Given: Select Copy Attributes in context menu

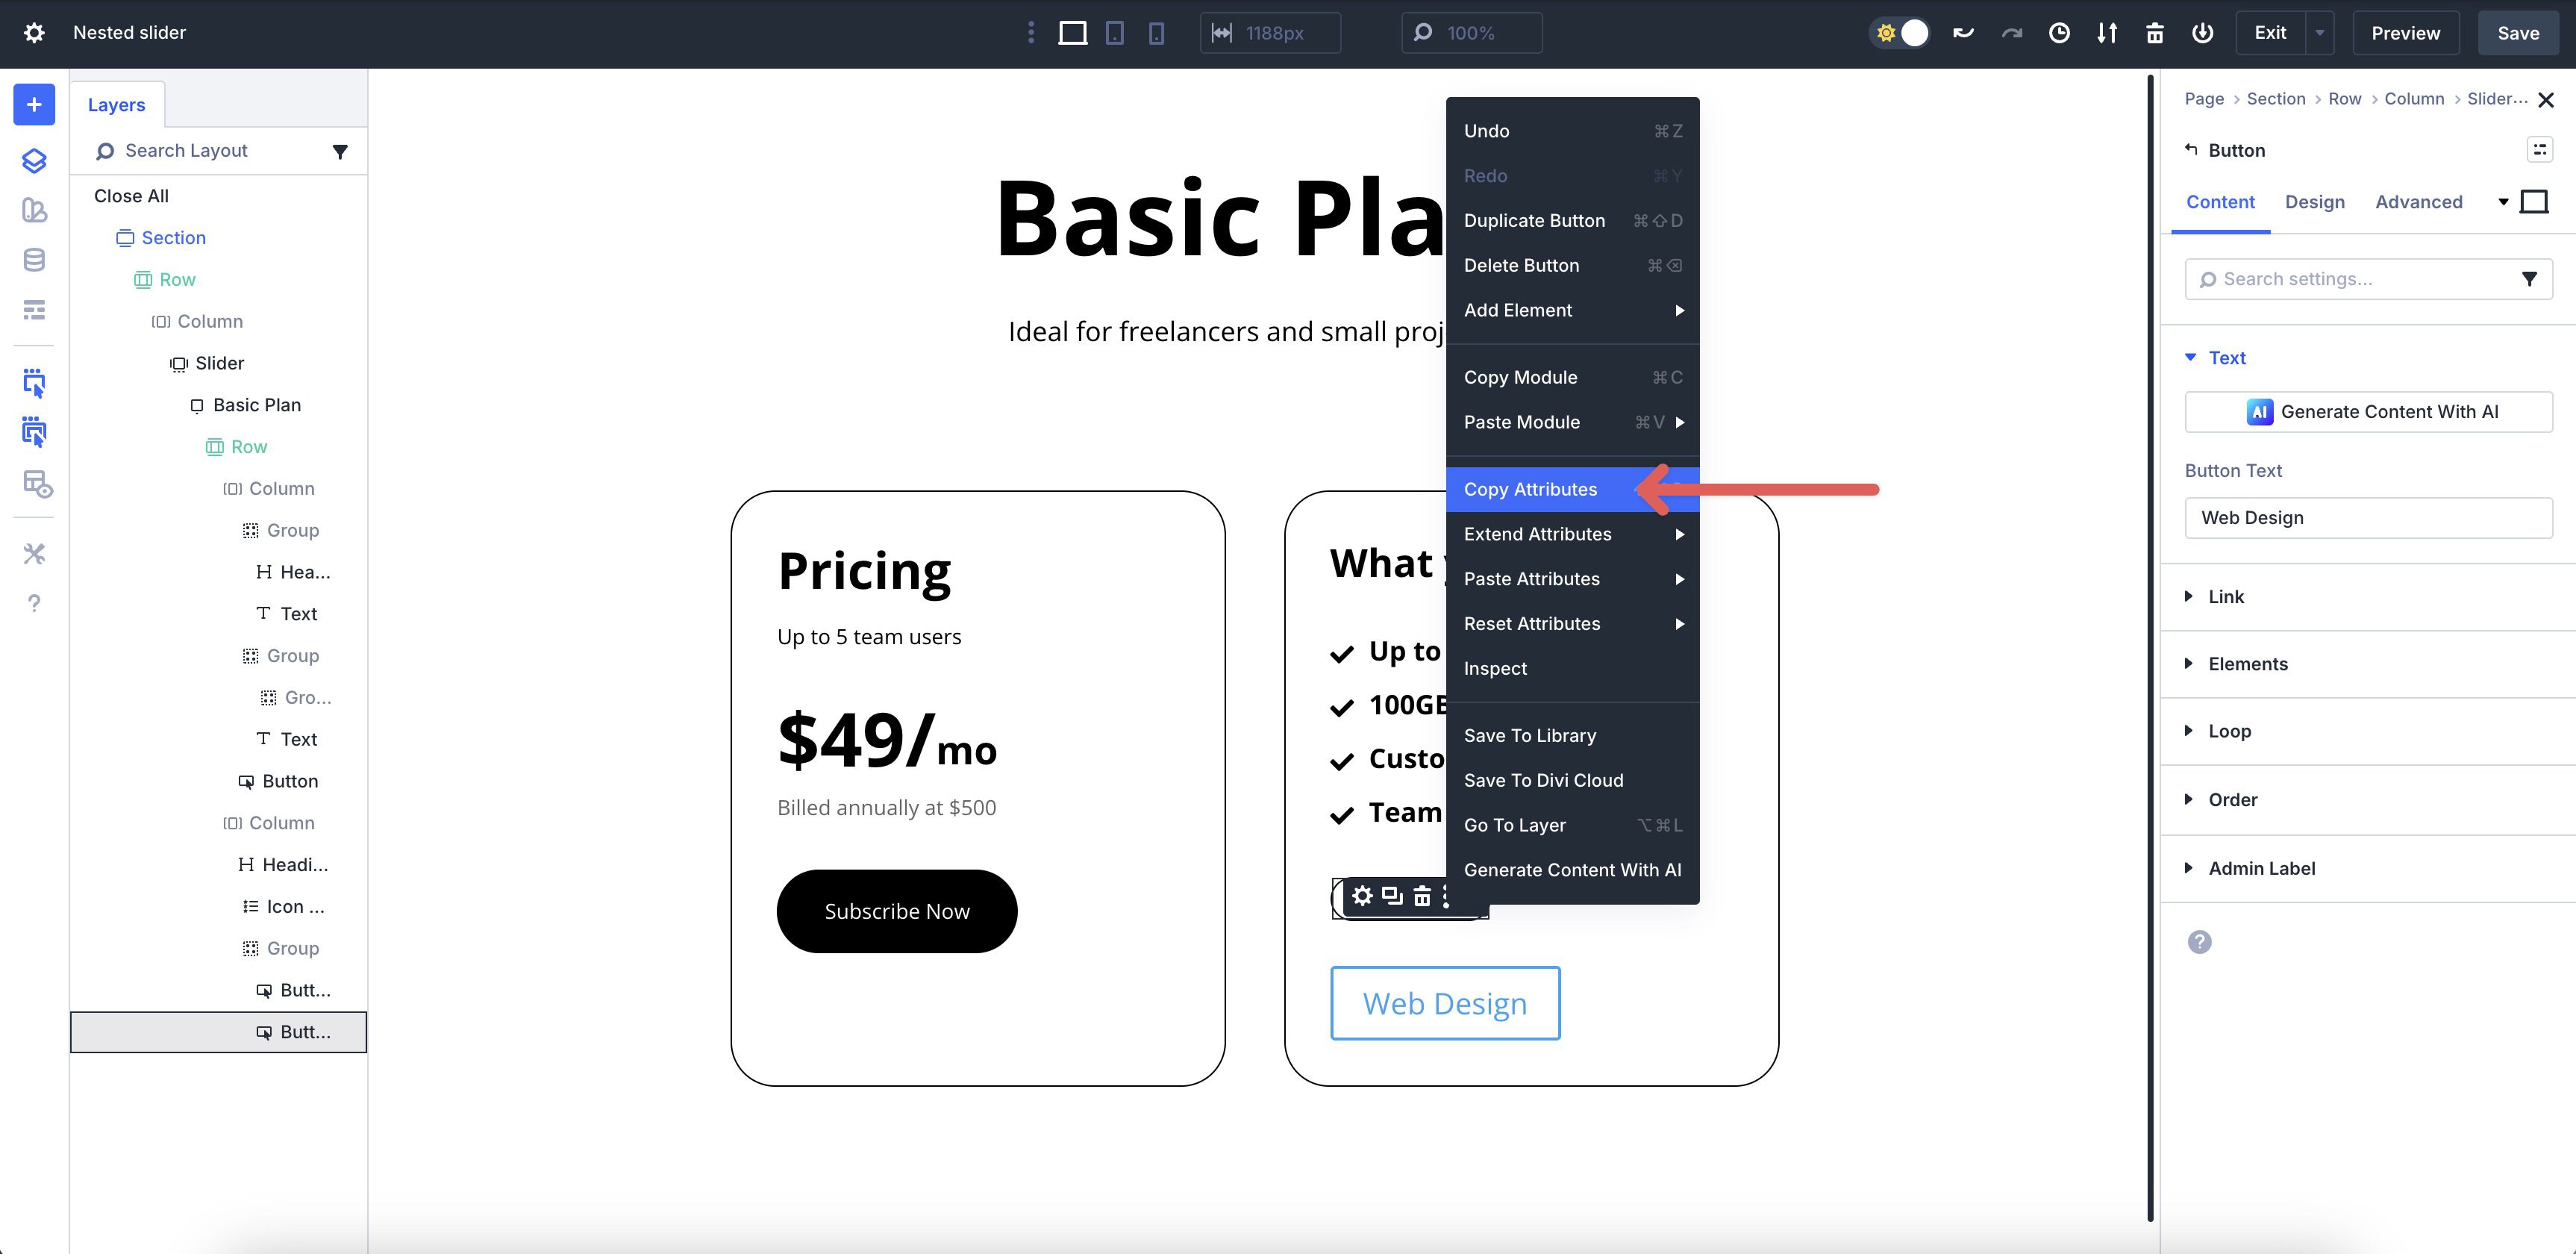Looking at the screenshot, I should pos(1530,489).
